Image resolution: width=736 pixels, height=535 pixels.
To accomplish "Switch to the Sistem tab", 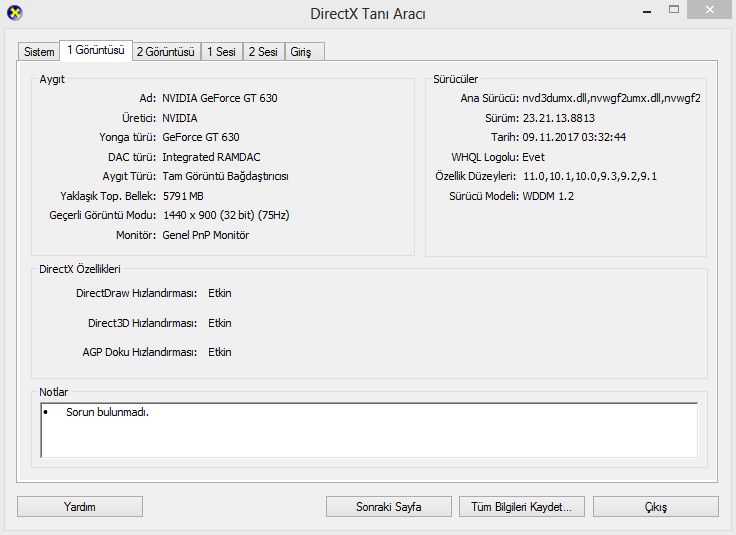I will [39, 52].
